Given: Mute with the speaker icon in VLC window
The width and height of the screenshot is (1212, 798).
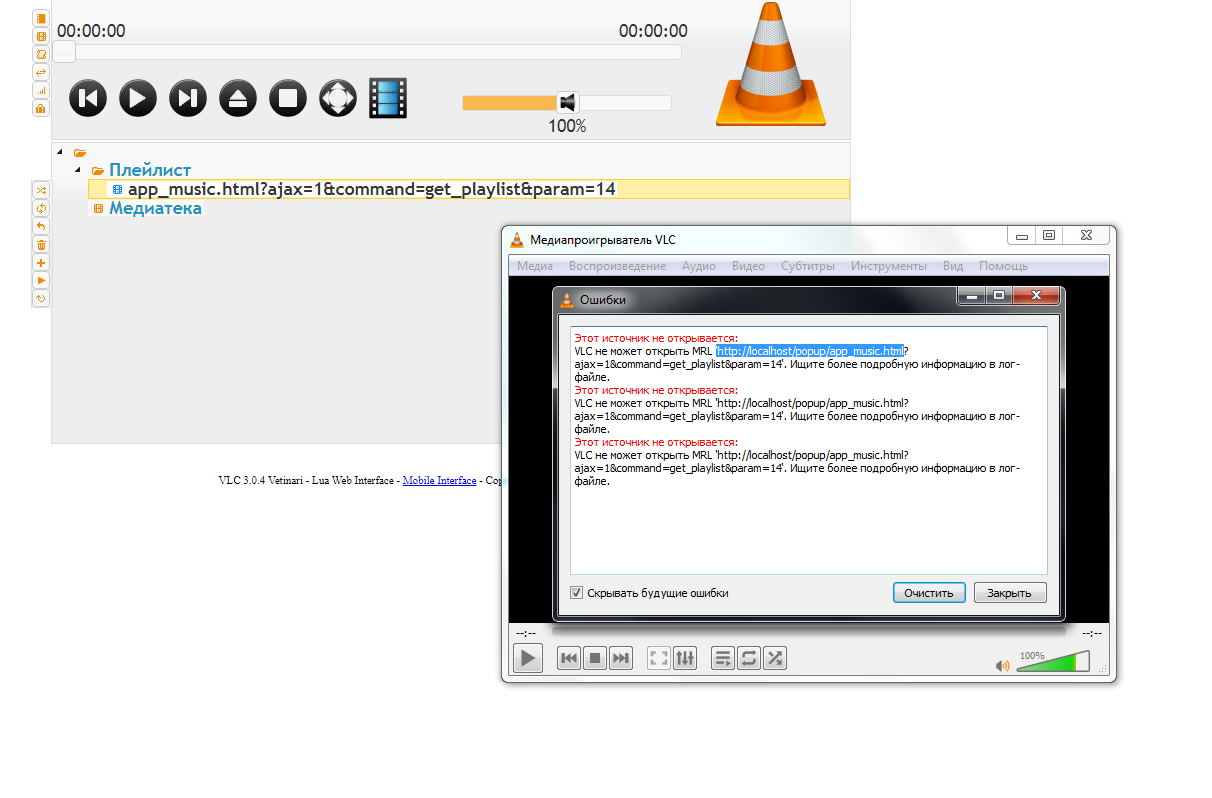Looking at the screenshot, I should click(x=1003, y=665).
